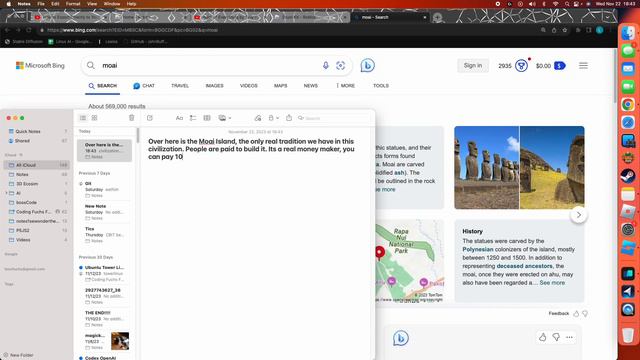Click the $0.00 cashback badge

(551, 66)
